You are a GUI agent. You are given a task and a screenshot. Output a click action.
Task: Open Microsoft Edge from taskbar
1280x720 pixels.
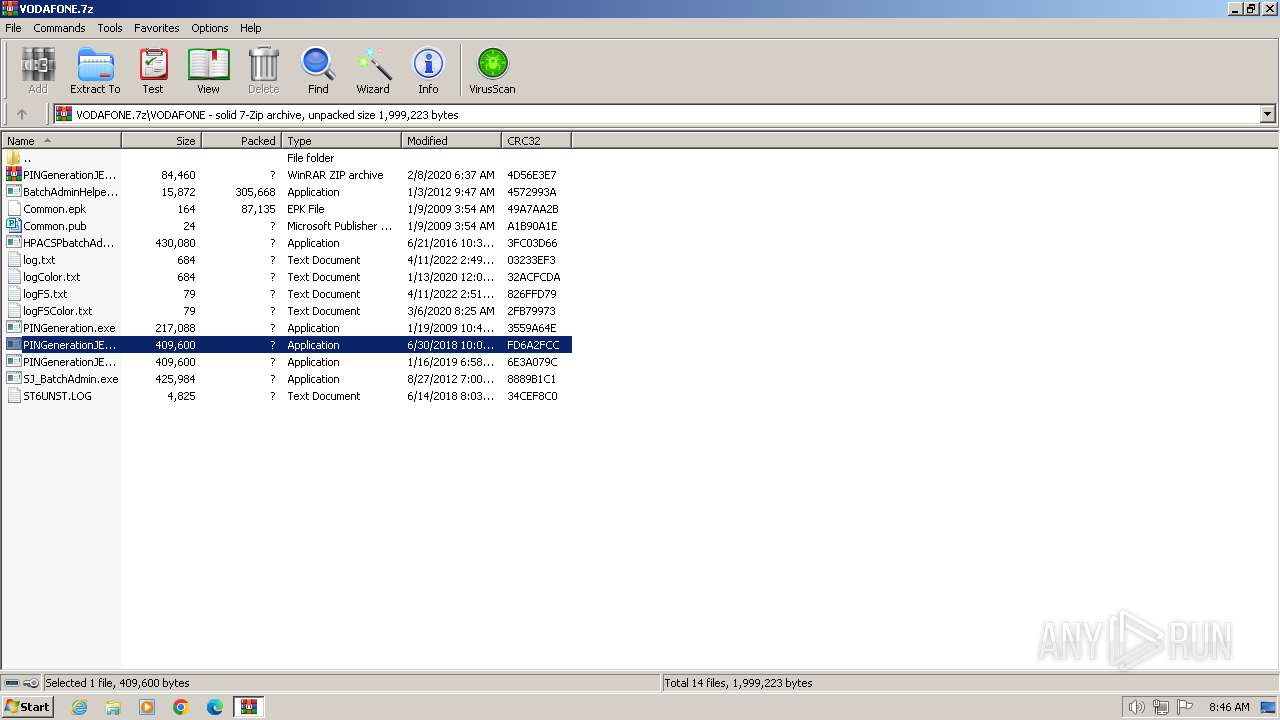pos(215,707)
